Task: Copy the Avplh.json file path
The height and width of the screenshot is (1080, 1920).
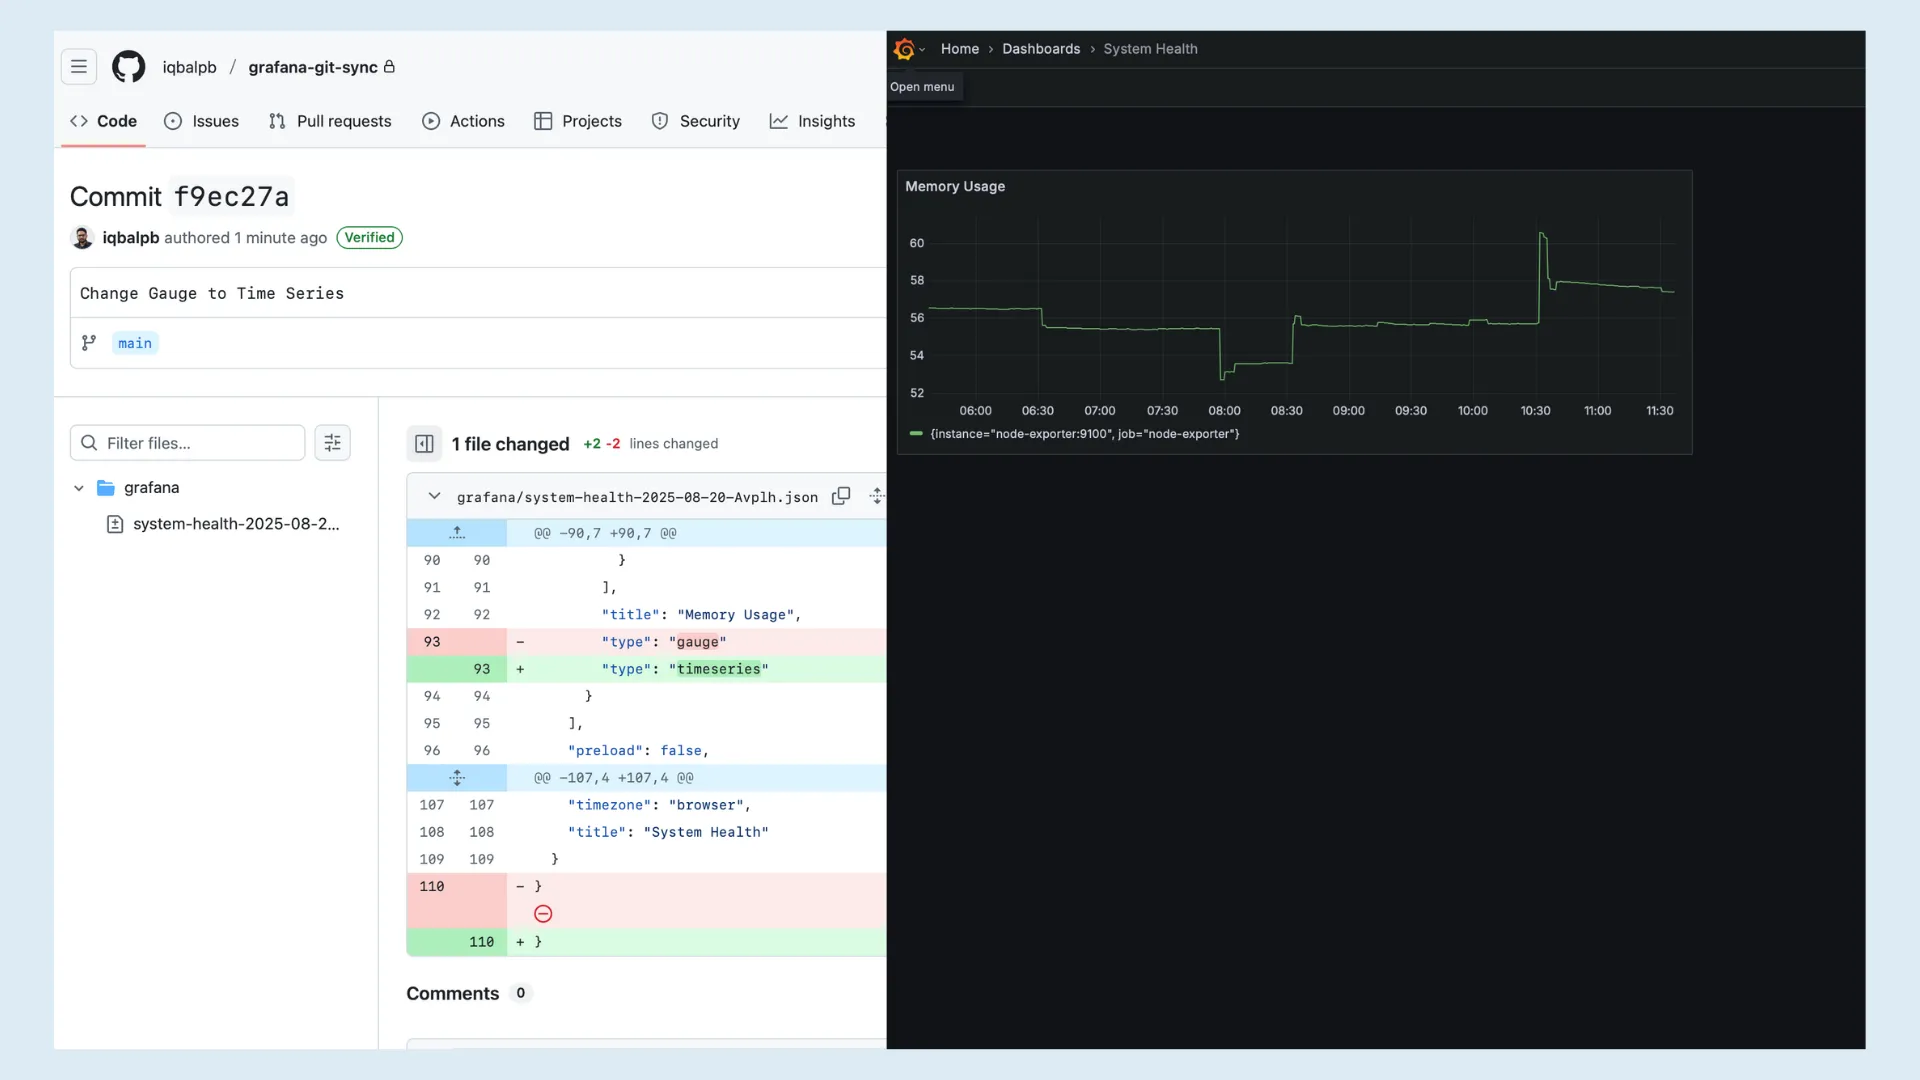Action: (841, 496)
